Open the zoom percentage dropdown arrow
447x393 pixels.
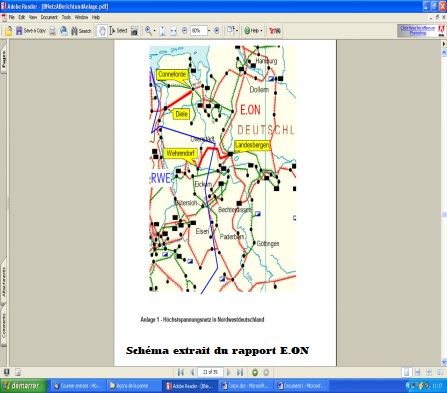click(209, 31)
